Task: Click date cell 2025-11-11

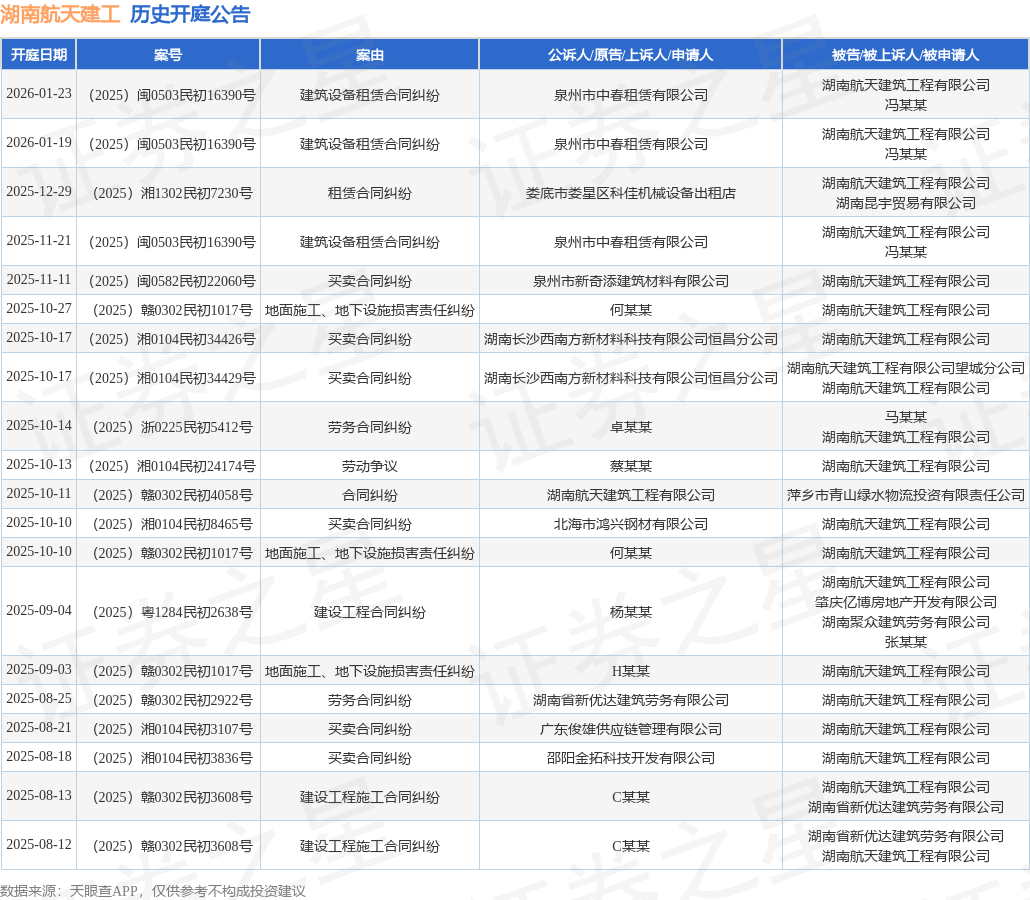Action: 39,280
